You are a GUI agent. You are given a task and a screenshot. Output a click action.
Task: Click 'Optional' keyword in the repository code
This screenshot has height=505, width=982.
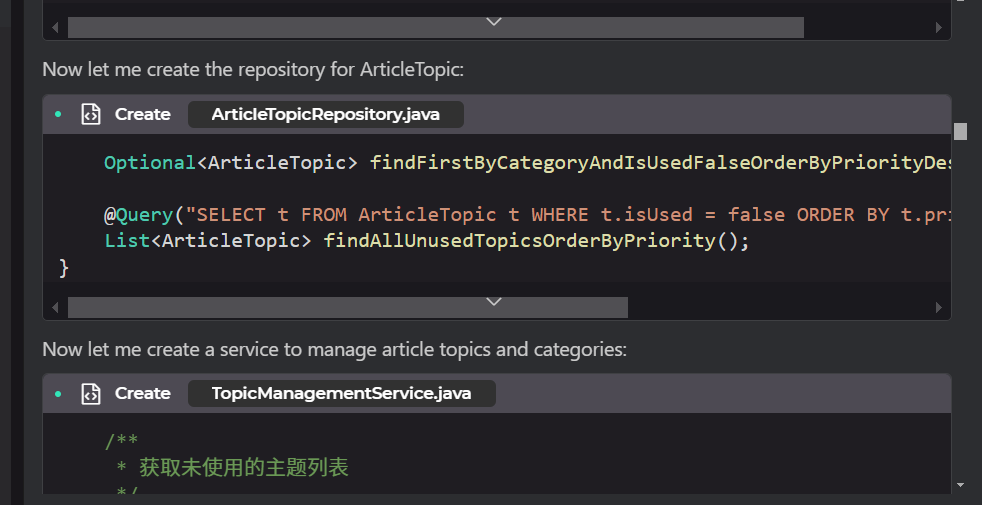coord(150,163)
